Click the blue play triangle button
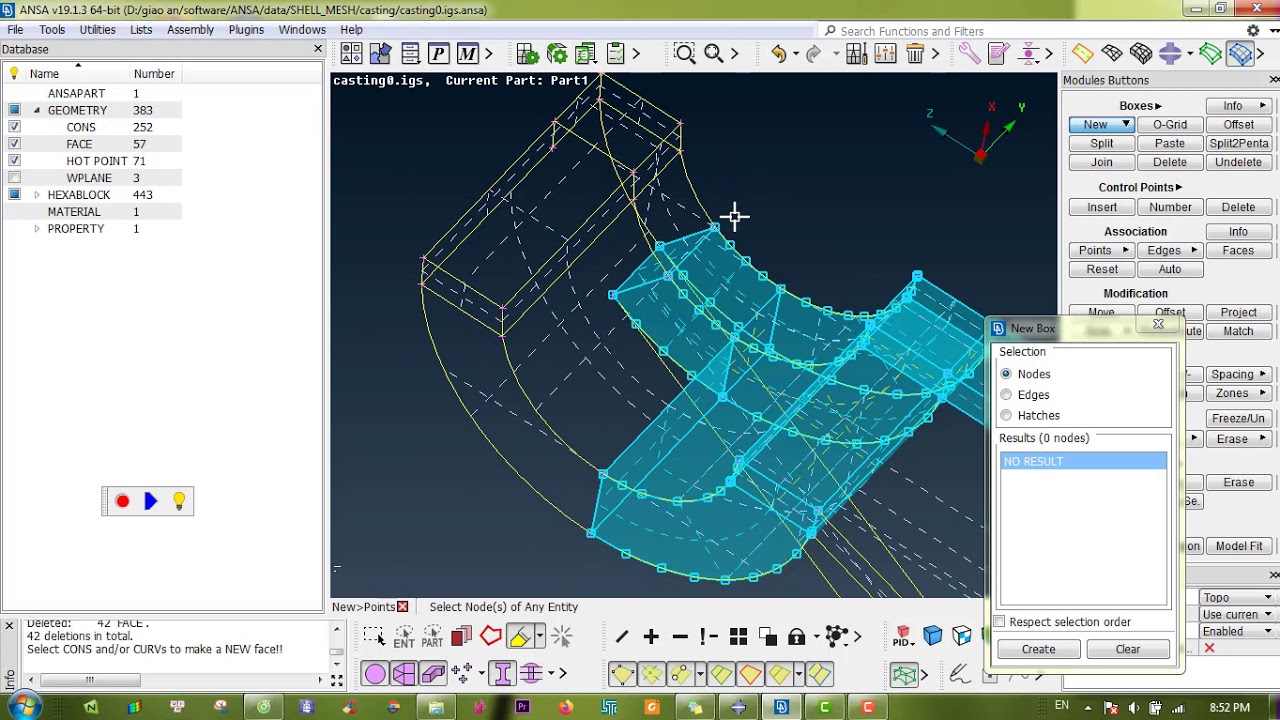1280x720 pixels. click(x=150, y=501)
